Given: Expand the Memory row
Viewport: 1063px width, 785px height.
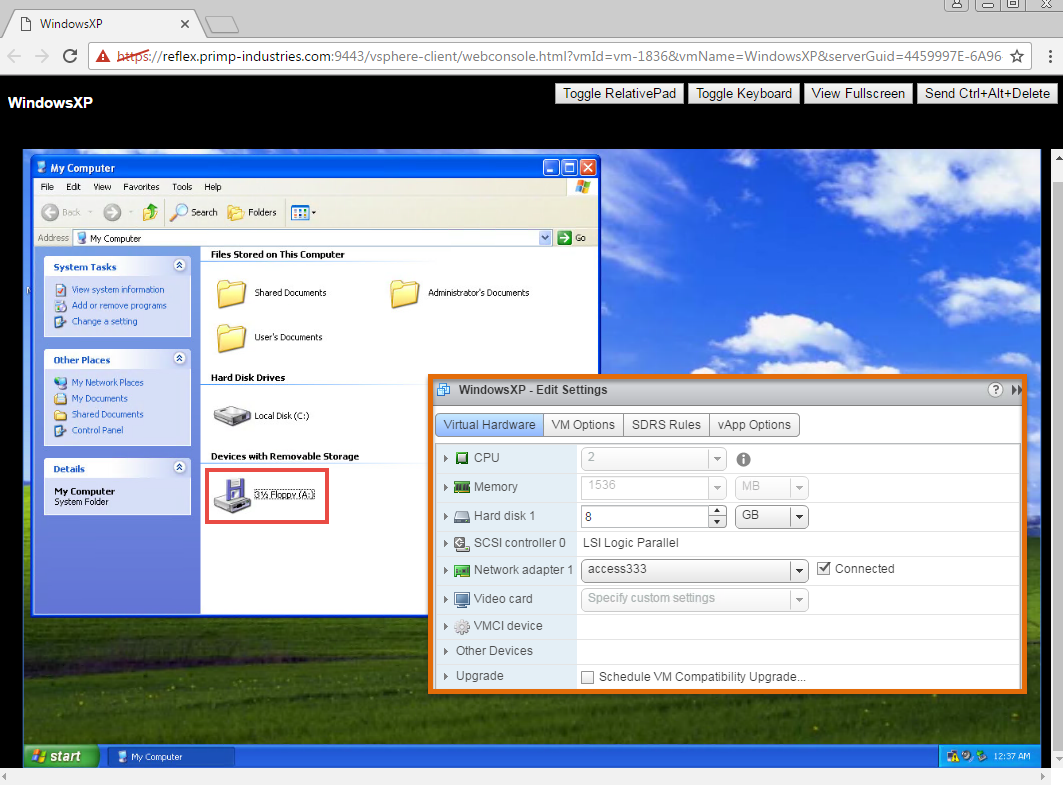Looking at the screenshot, I should (x=445, y=487).
